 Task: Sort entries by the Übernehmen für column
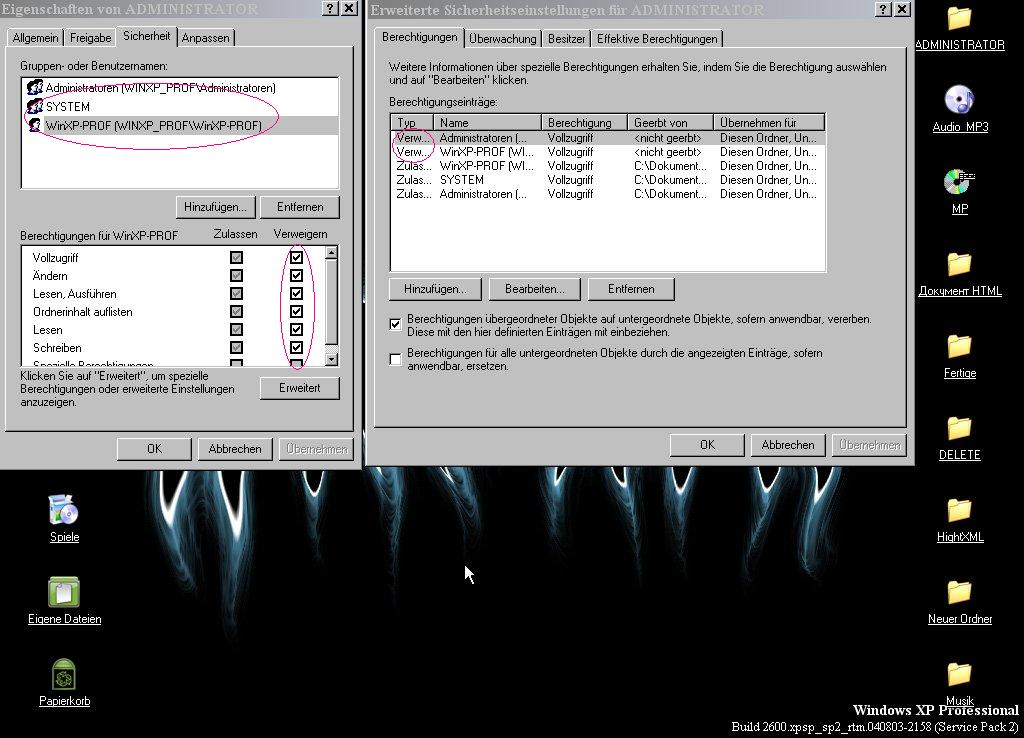coord(769,123)
